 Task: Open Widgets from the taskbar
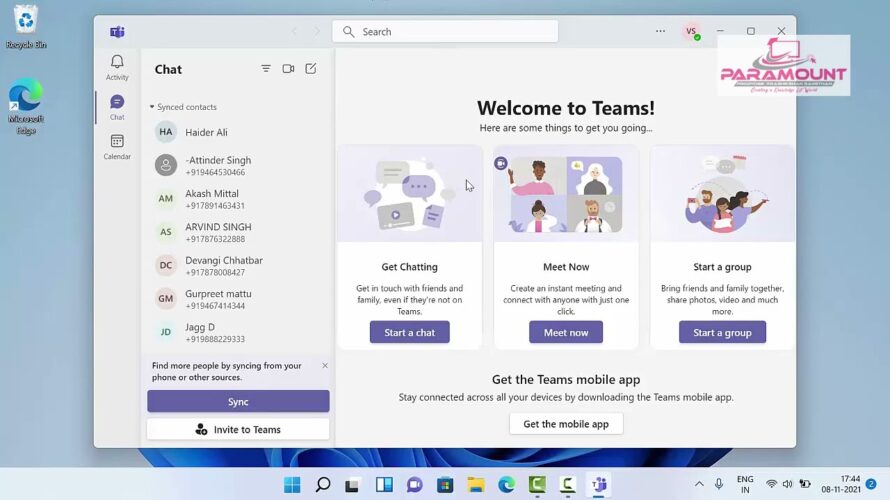[384, 484]
